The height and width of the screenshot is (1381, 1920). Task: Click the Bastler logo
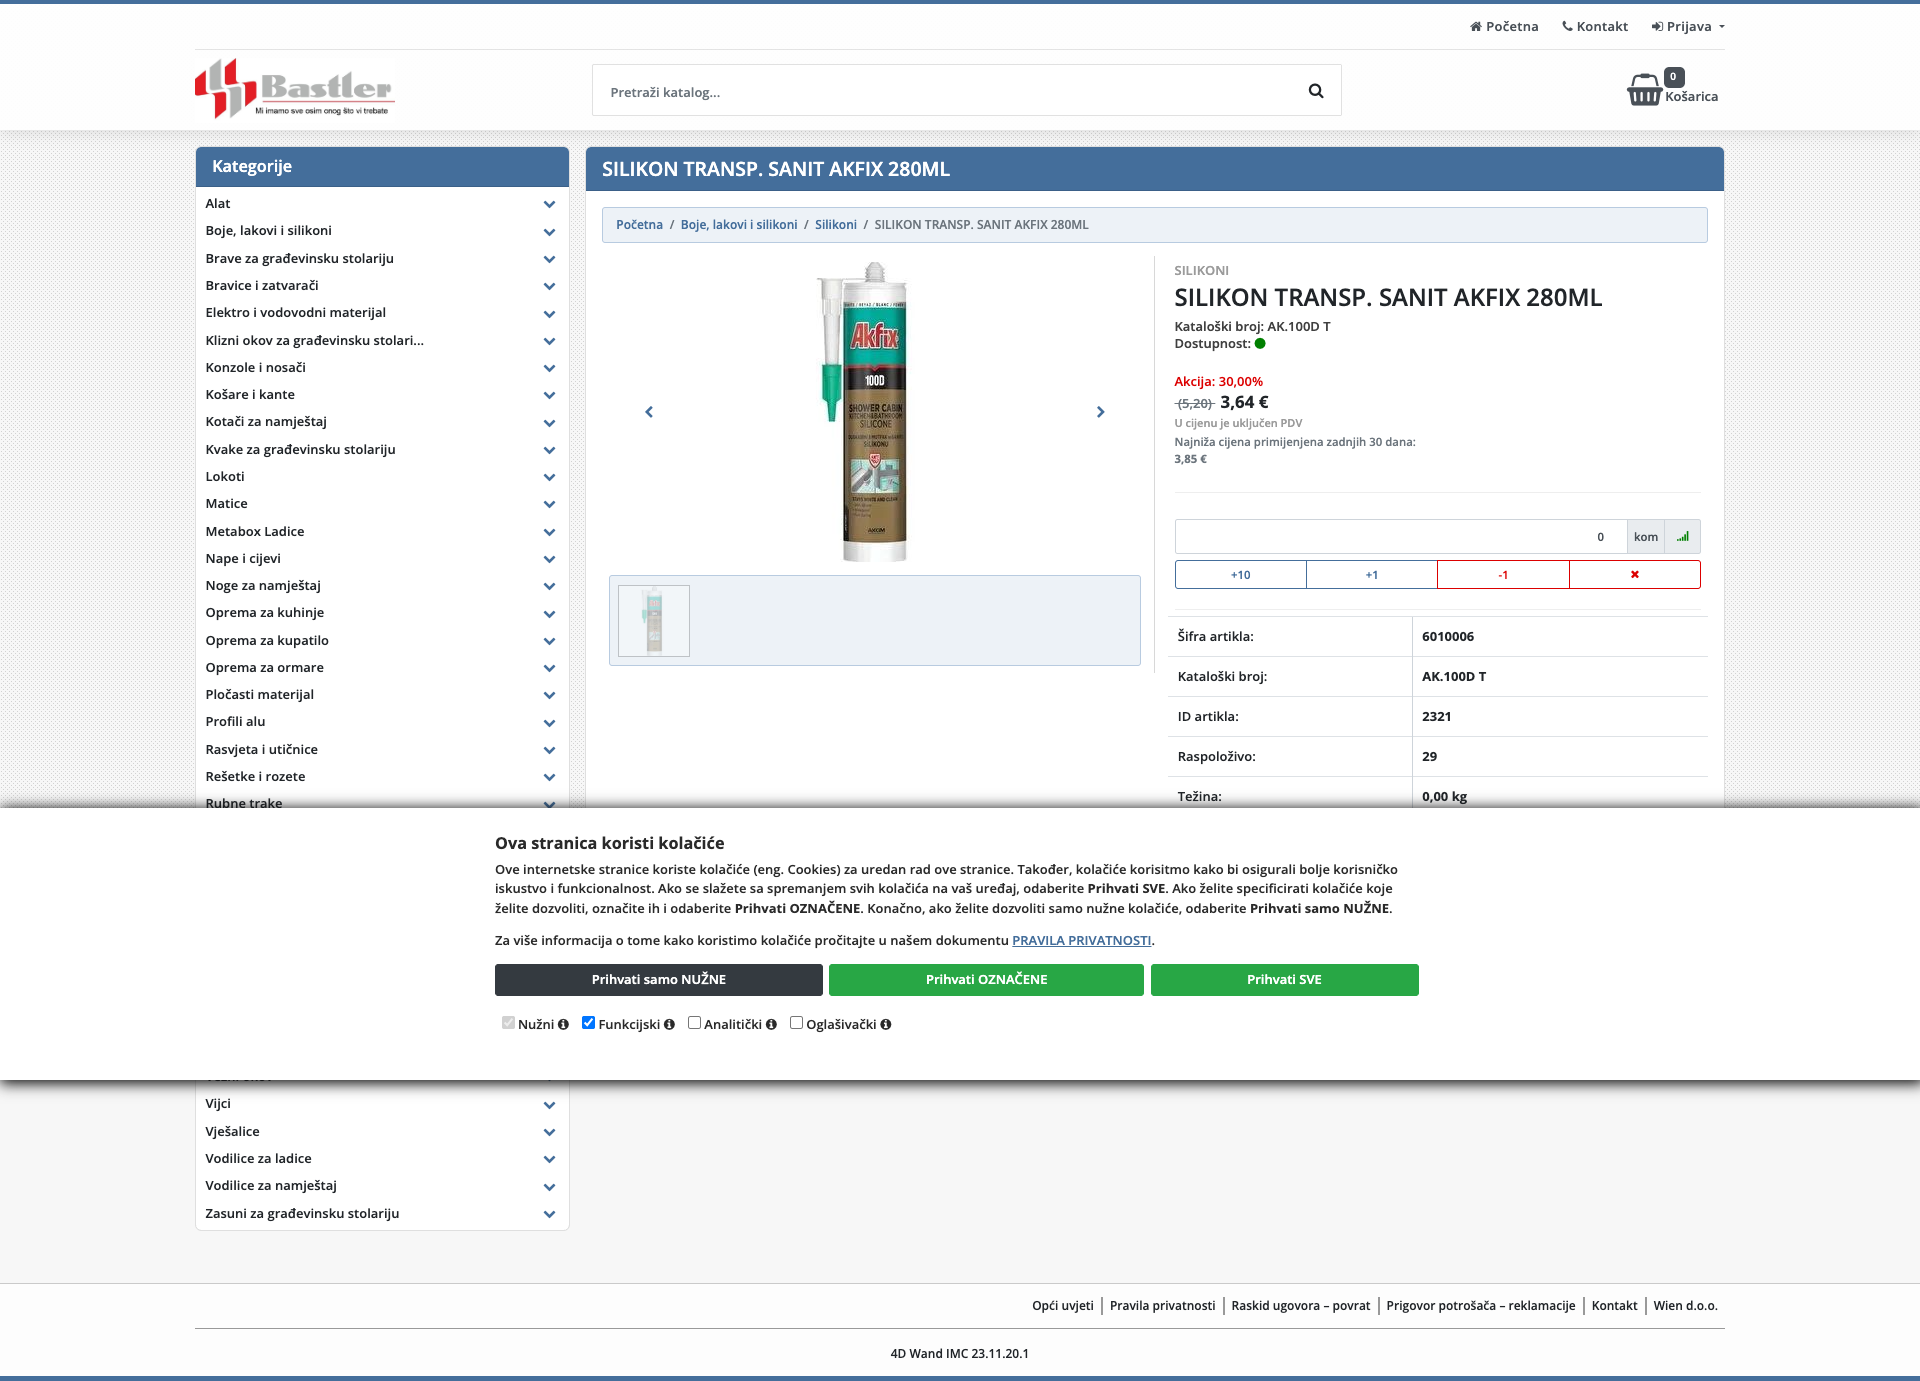(x=295, y=89)
